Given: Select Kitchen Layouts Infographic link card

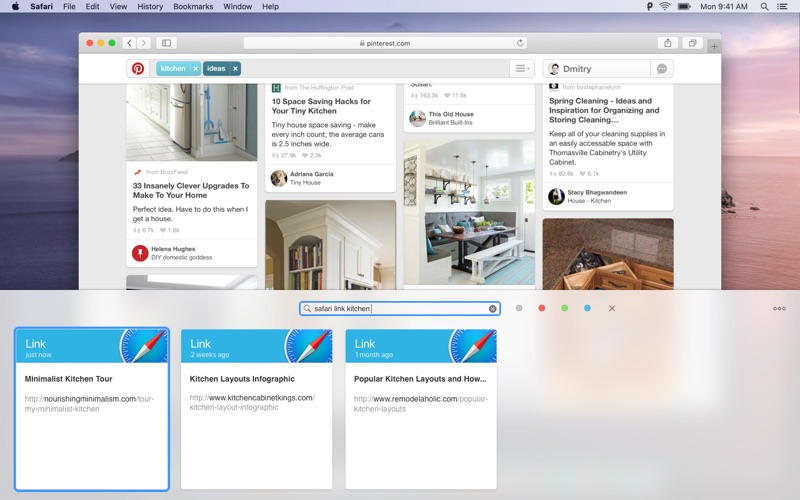Looking at the screenshot, I should [x=257, y=409].
